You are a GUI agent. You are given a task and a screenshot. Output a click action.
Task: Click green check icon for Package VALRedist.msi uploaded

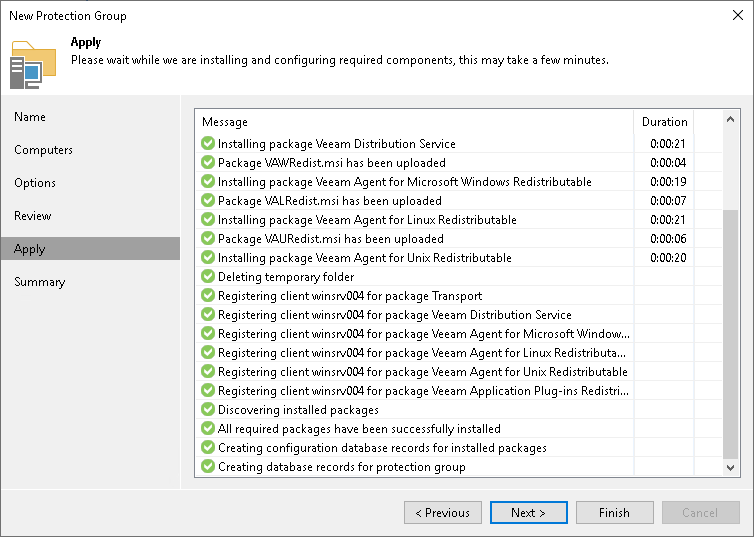coord(208,200)
